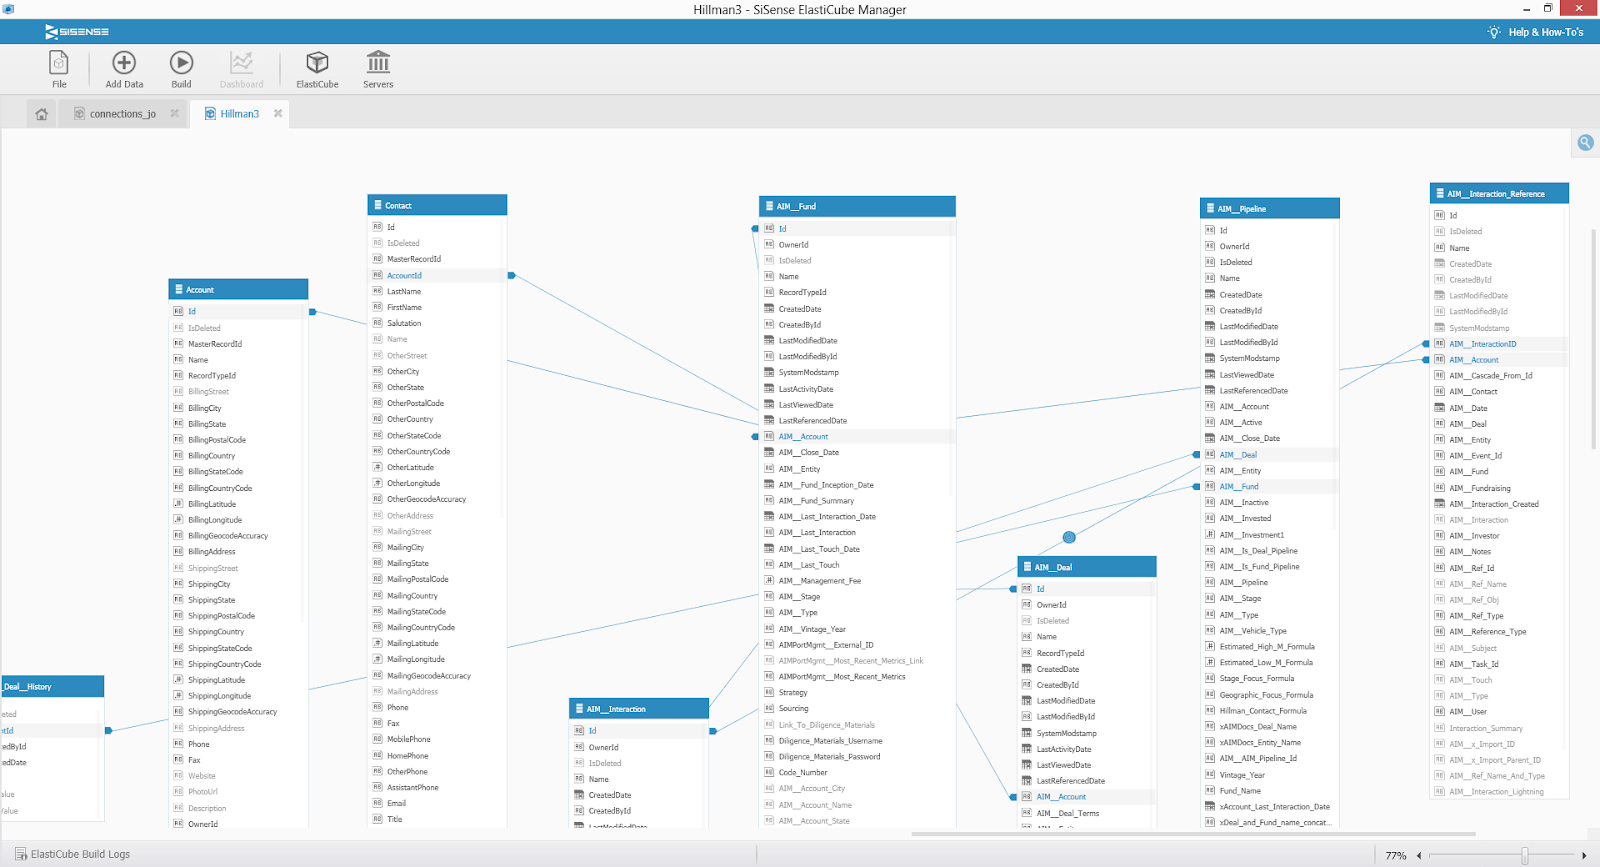
Task: Click the Help & How-To's lightbulb icon
Action: [x=1494, y=32]
